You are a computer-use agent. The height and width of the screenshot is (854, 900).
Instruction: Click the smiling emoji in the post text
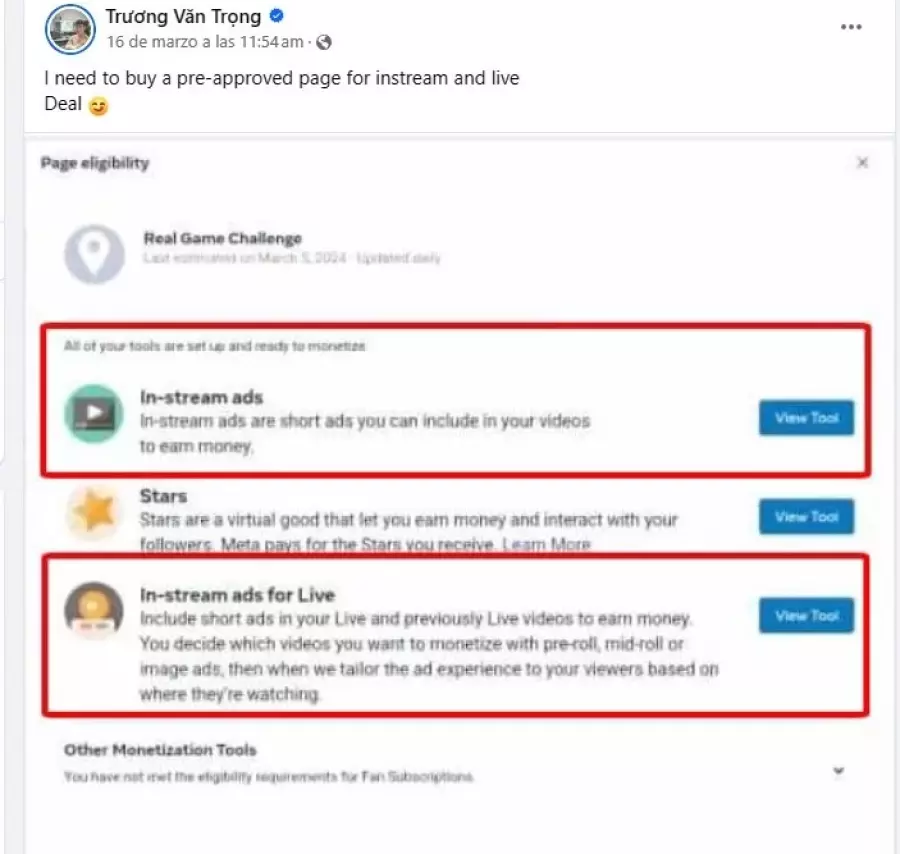pyautogui.click(x=99, y=106)
